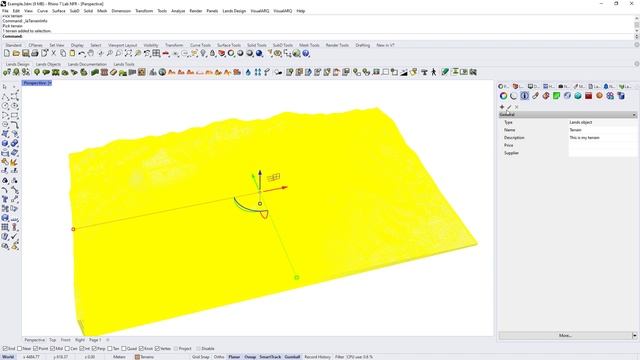The height and width of the screenshot is (360, 640).
Task: Click the wrench material properties icon
Action: click(x=535, y=96)
